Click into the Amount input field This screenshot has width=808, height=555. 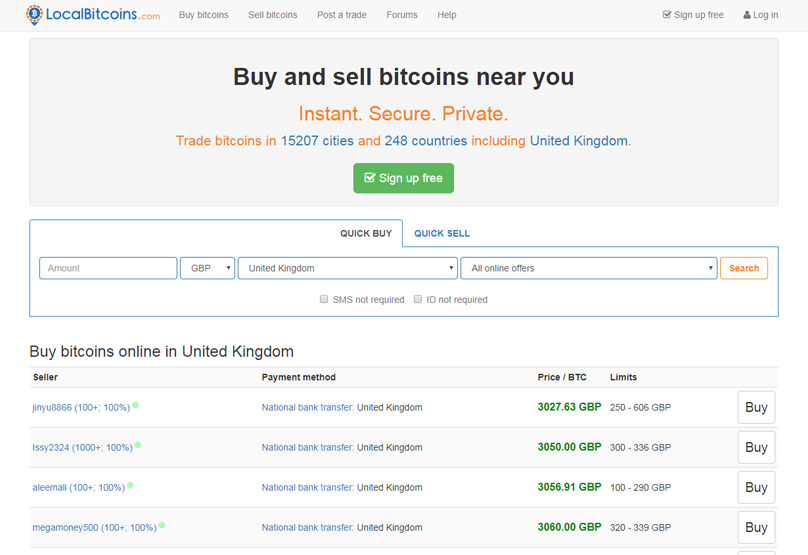click(x=108, y=268)
